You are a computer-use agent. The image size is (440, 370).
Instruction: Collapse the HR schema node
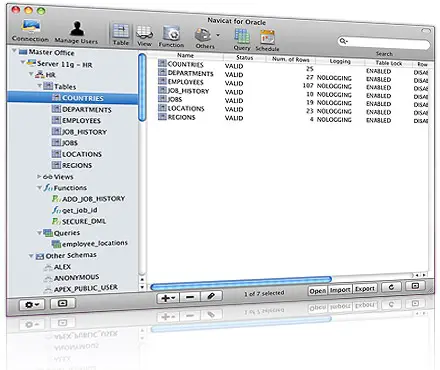click(x=31, y=74)
